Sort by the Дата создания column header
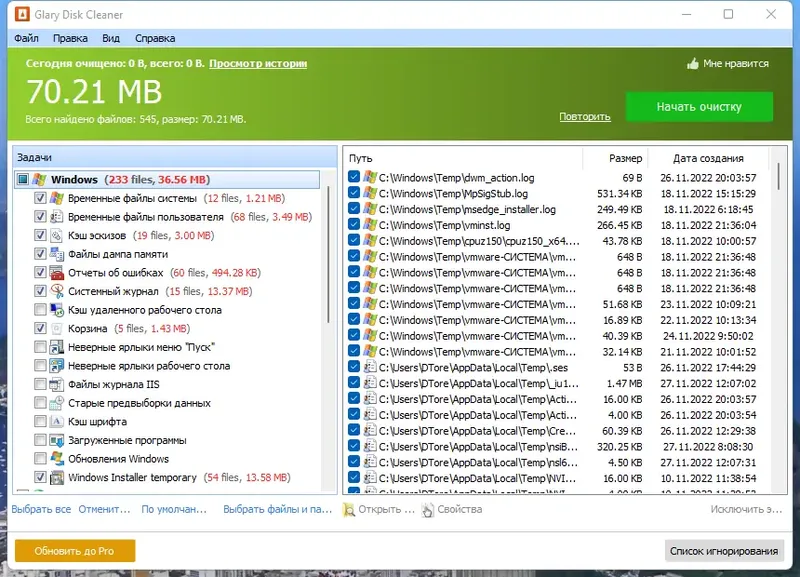The height and width of the screenshot is (577, 800). pyautogui.click(x=708, y=158)
